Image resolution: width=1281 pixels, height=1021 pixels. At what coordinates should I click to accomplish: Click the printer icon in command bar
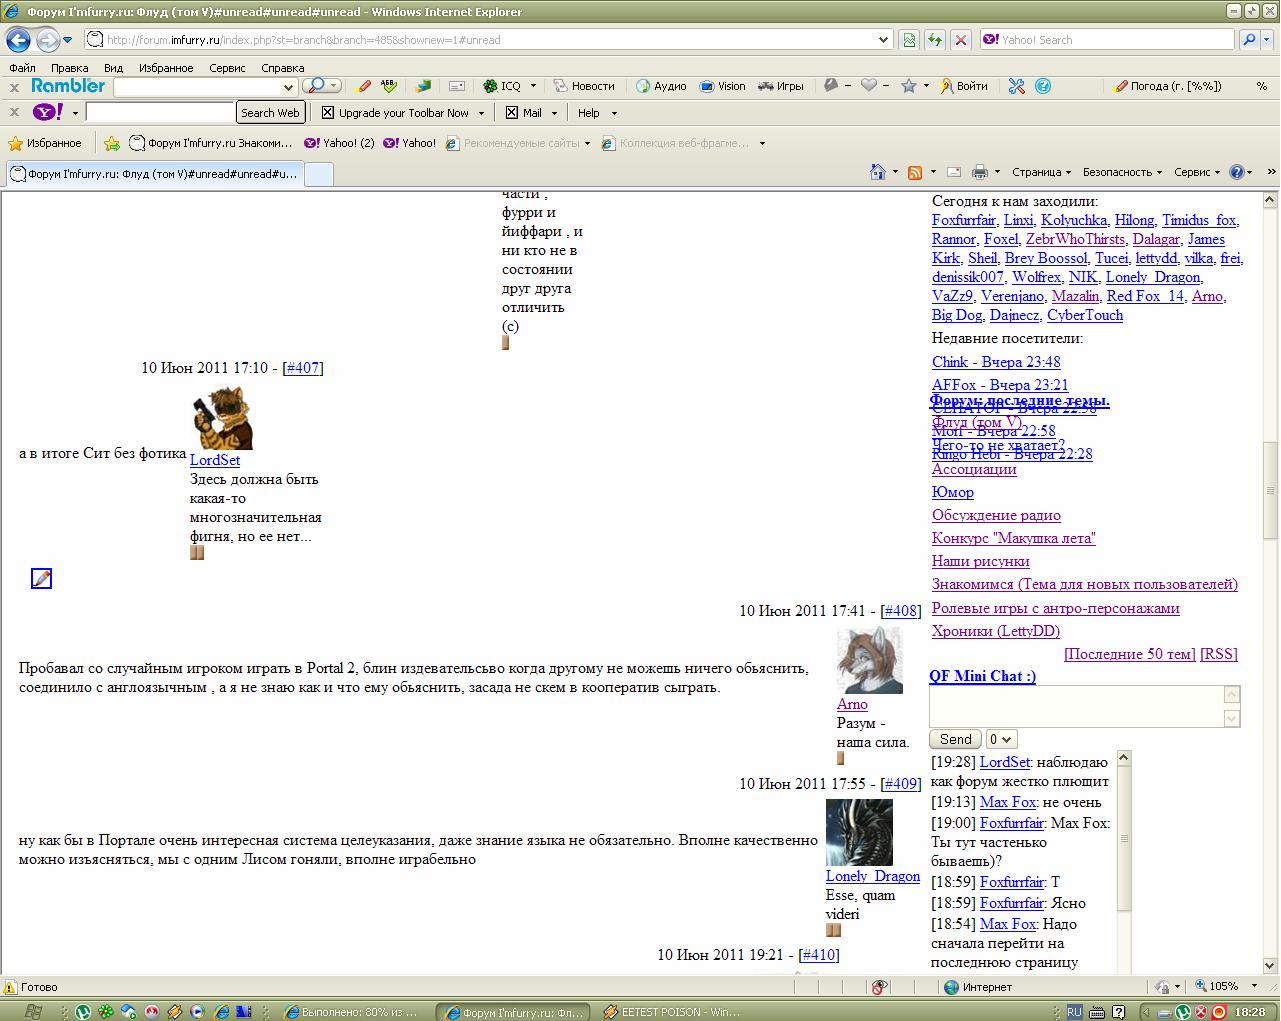pos(979,172)
